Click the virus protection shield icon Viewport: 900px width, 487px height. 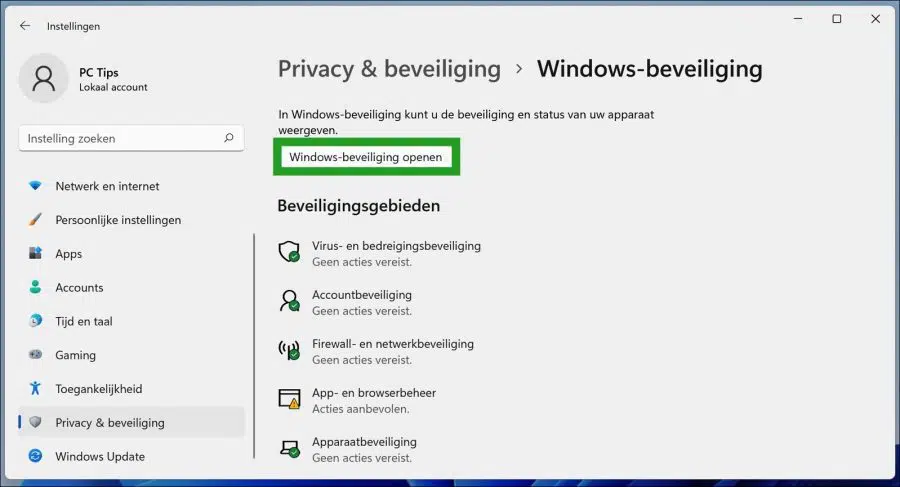pyautogui.click(x=289, y=252)
